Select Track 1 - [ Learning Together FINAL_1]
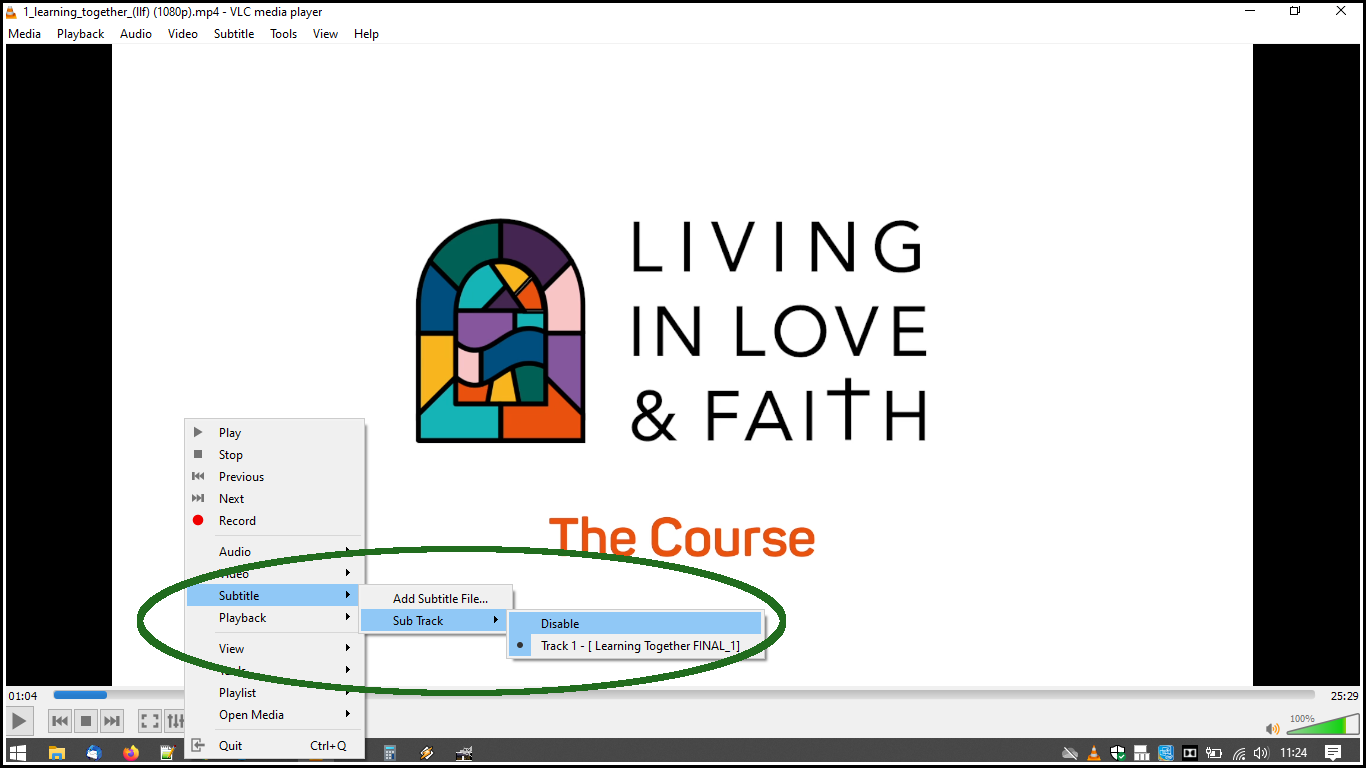 636,645
